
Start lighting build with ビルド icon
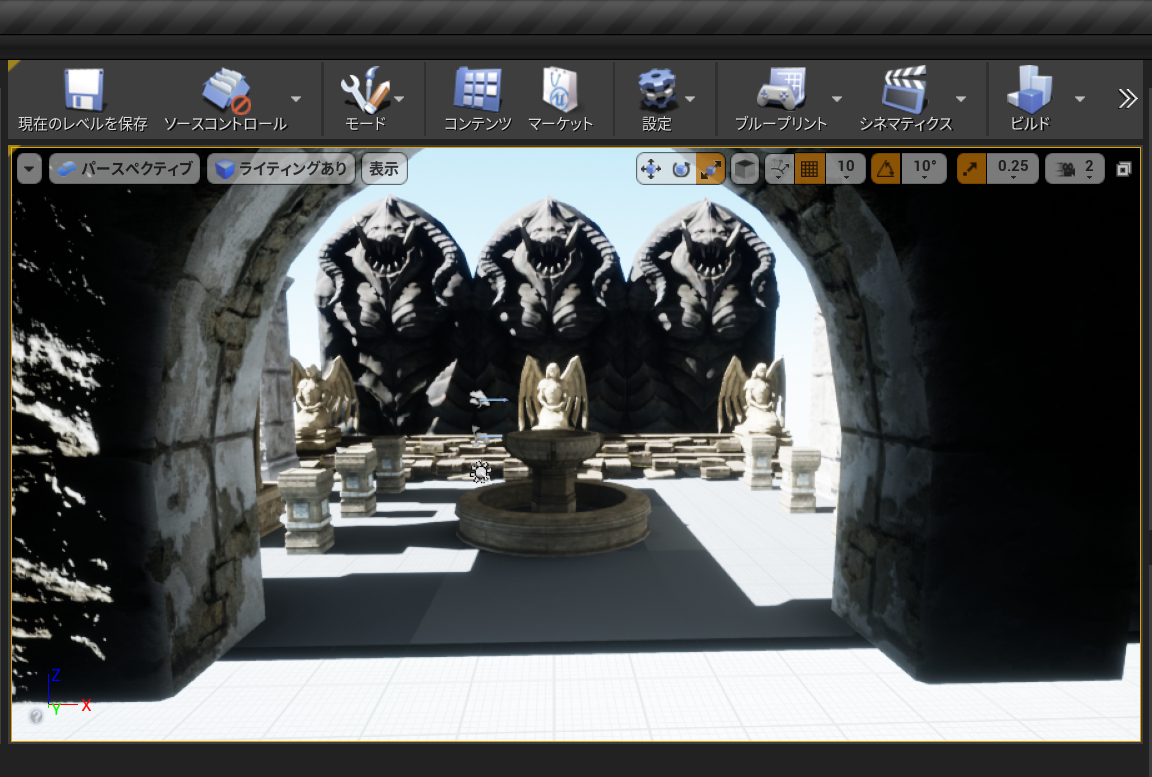pos(1030,99)
